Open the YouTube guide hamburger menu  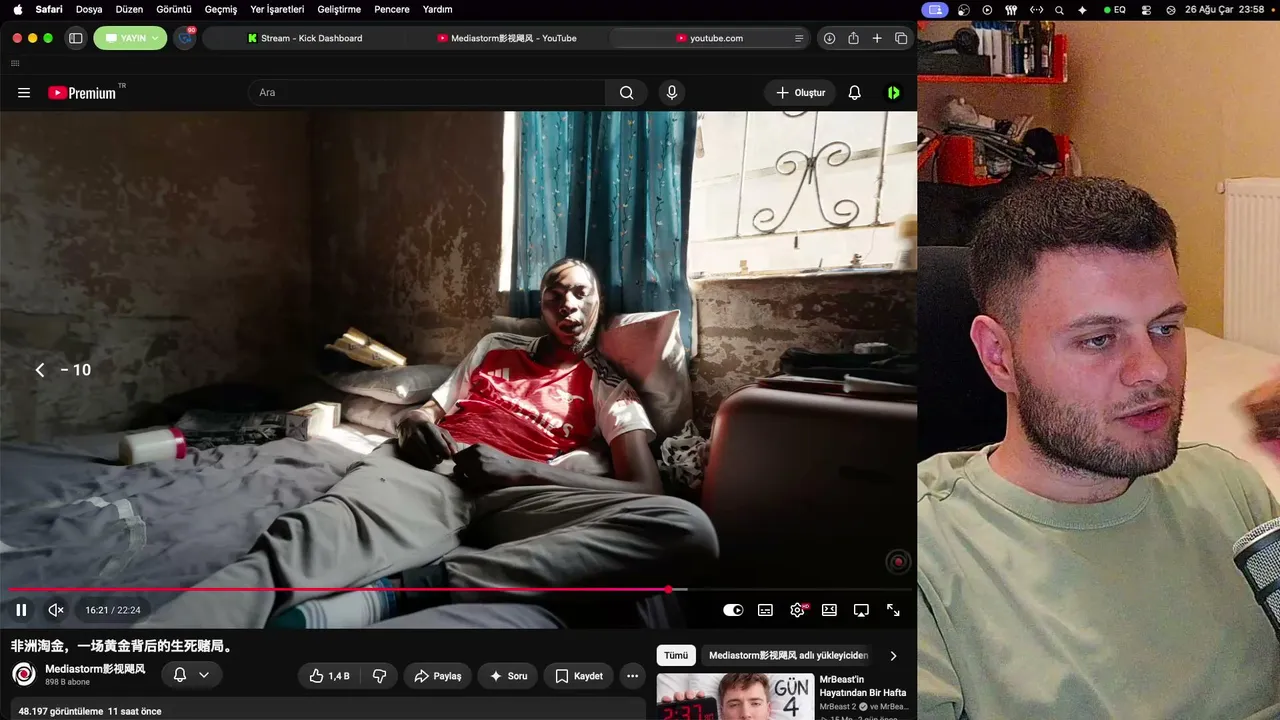coord(24,93)
